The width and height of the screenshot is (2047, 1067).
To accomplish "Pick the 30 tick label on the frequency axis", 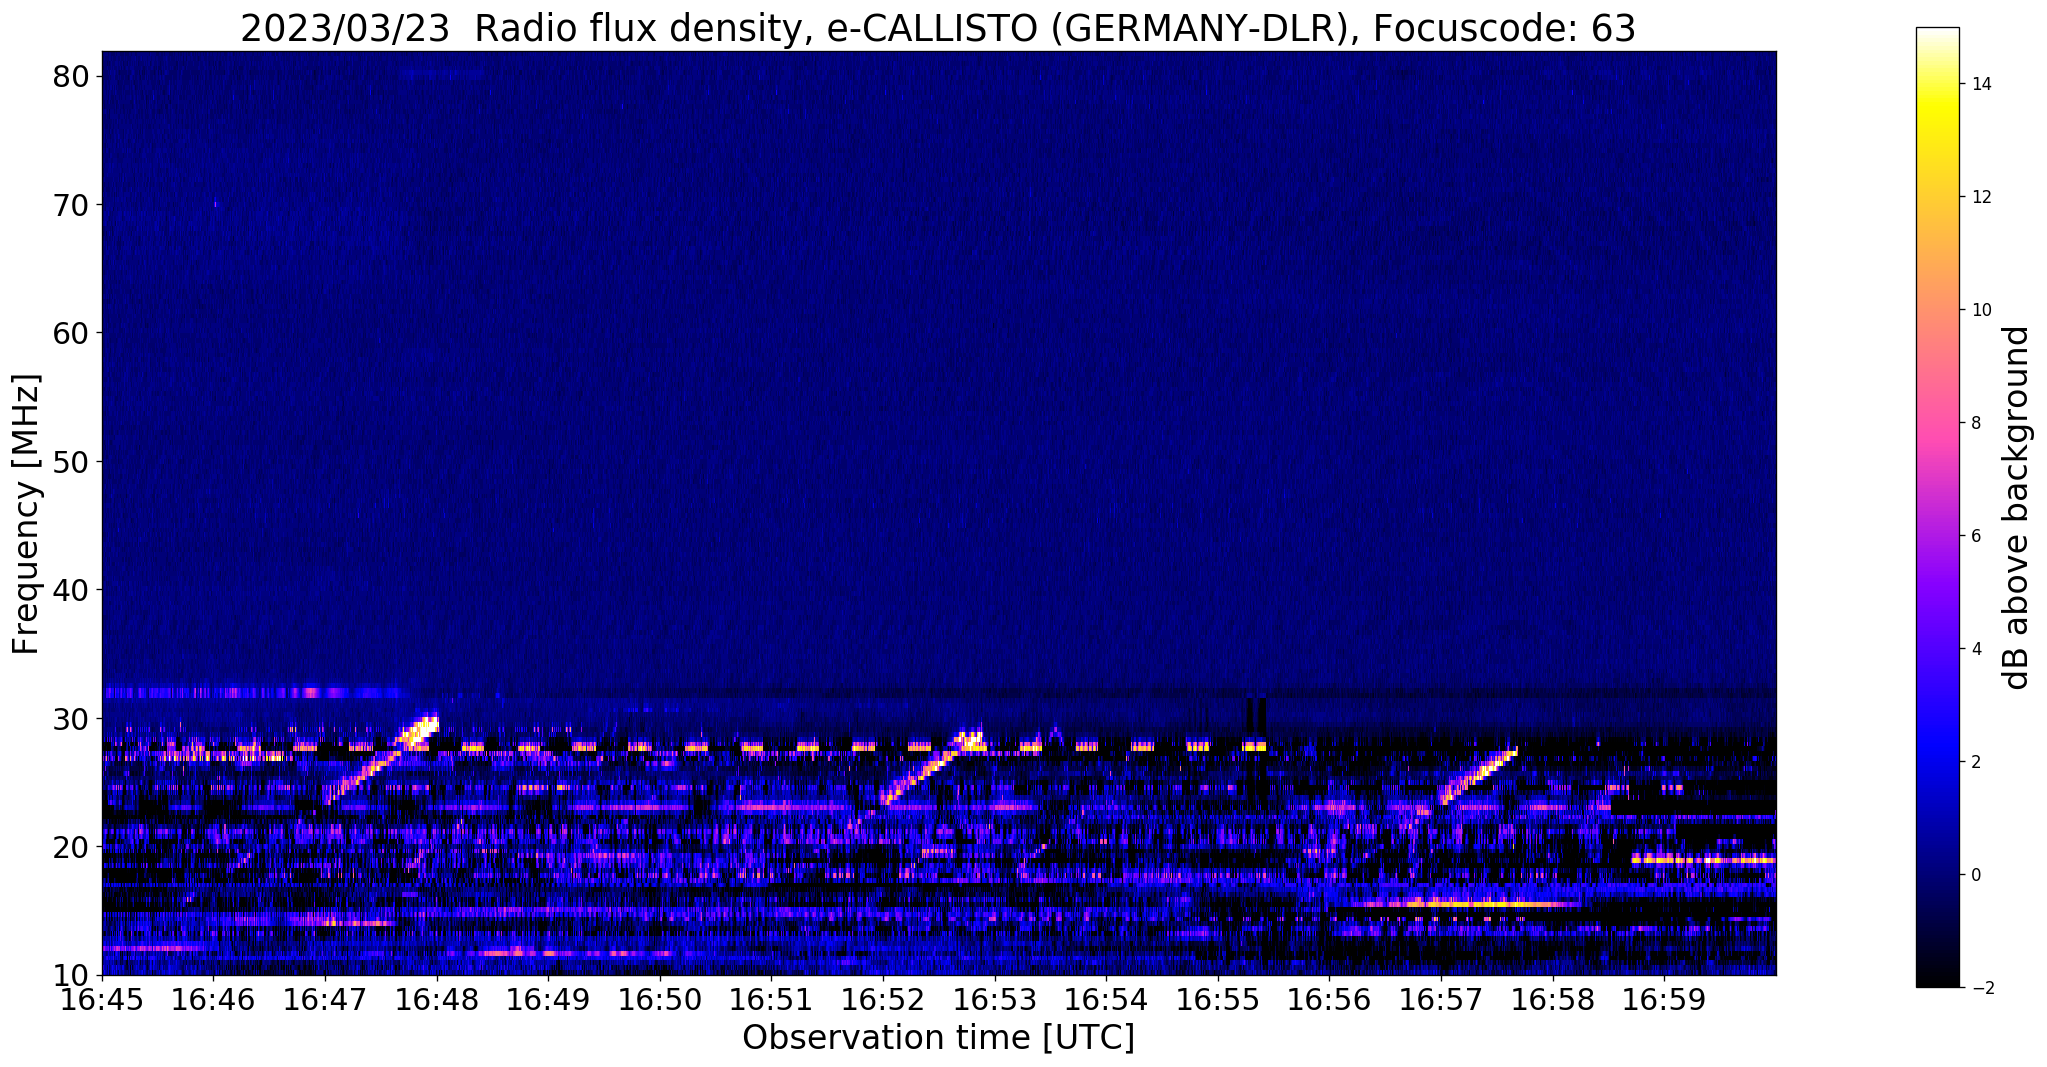I will coord(71,719).
